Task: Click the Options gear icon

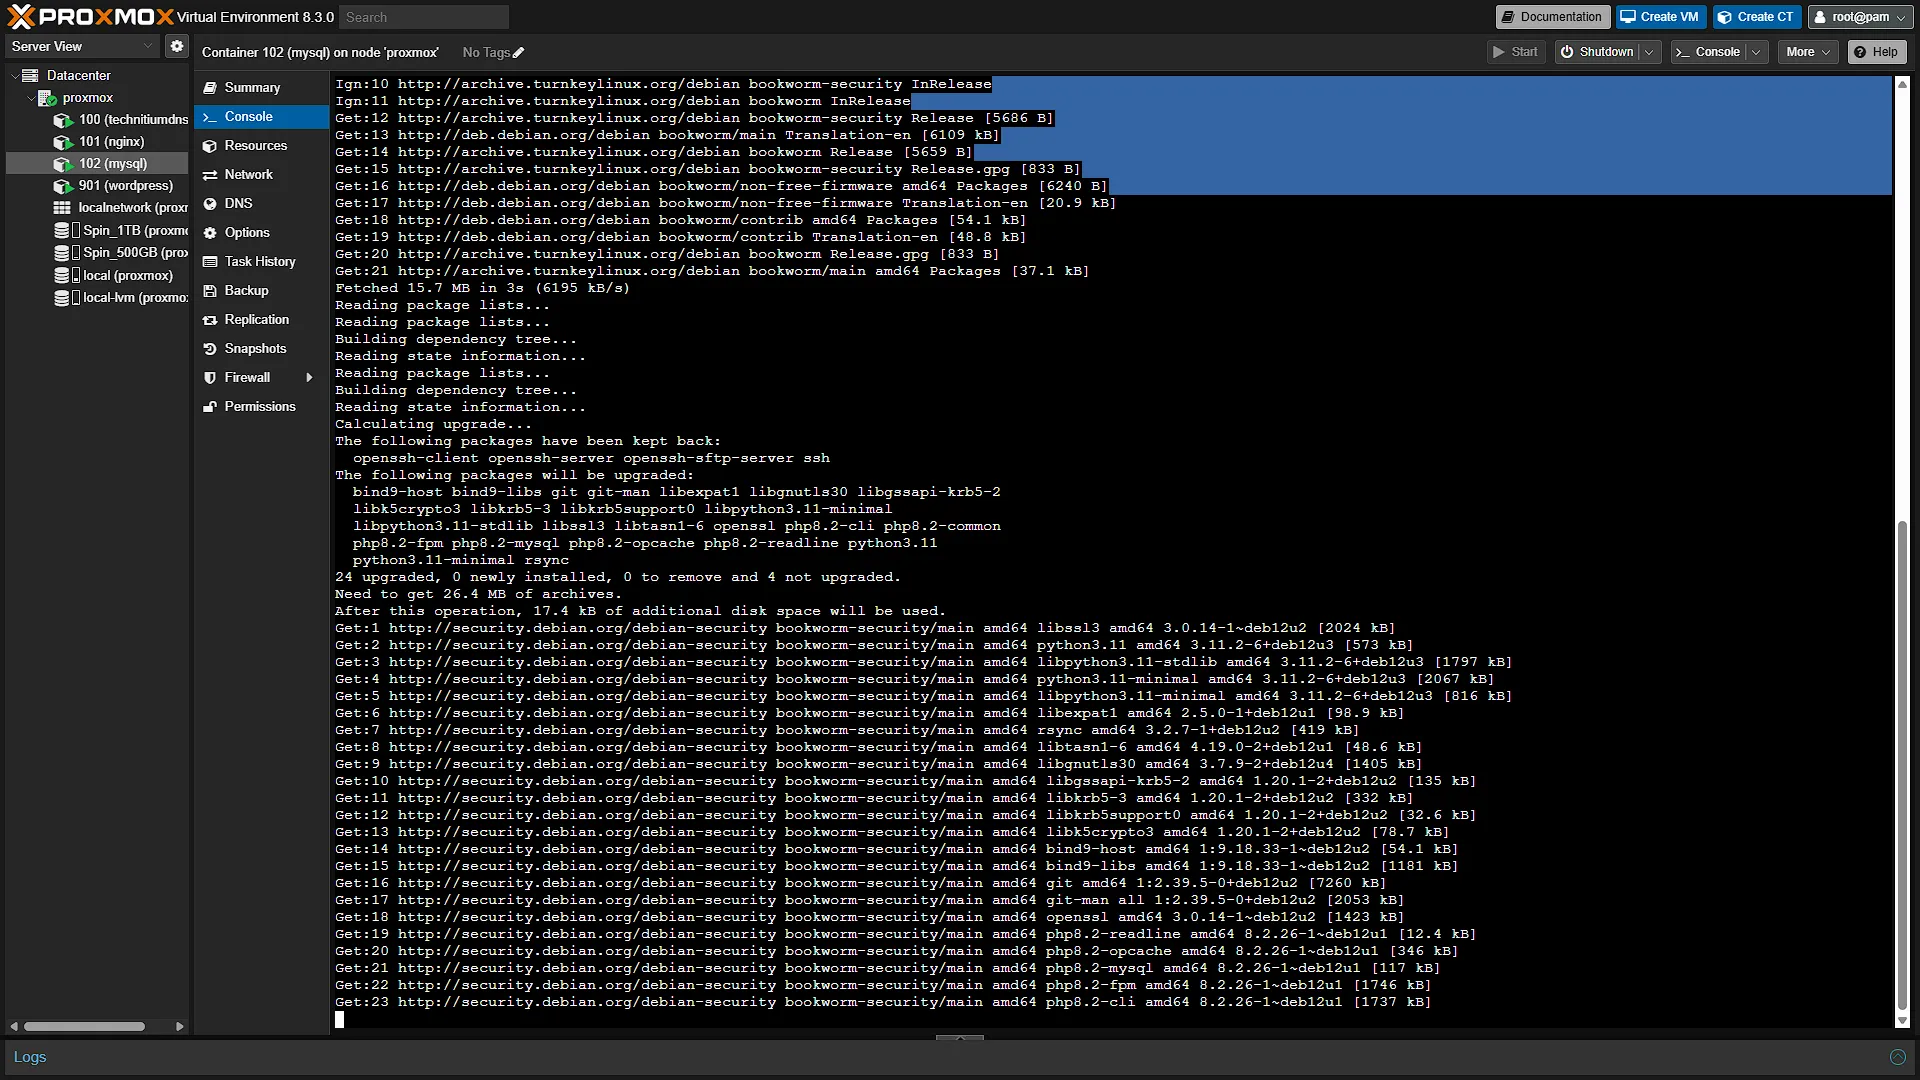Action: pos(210,233)
